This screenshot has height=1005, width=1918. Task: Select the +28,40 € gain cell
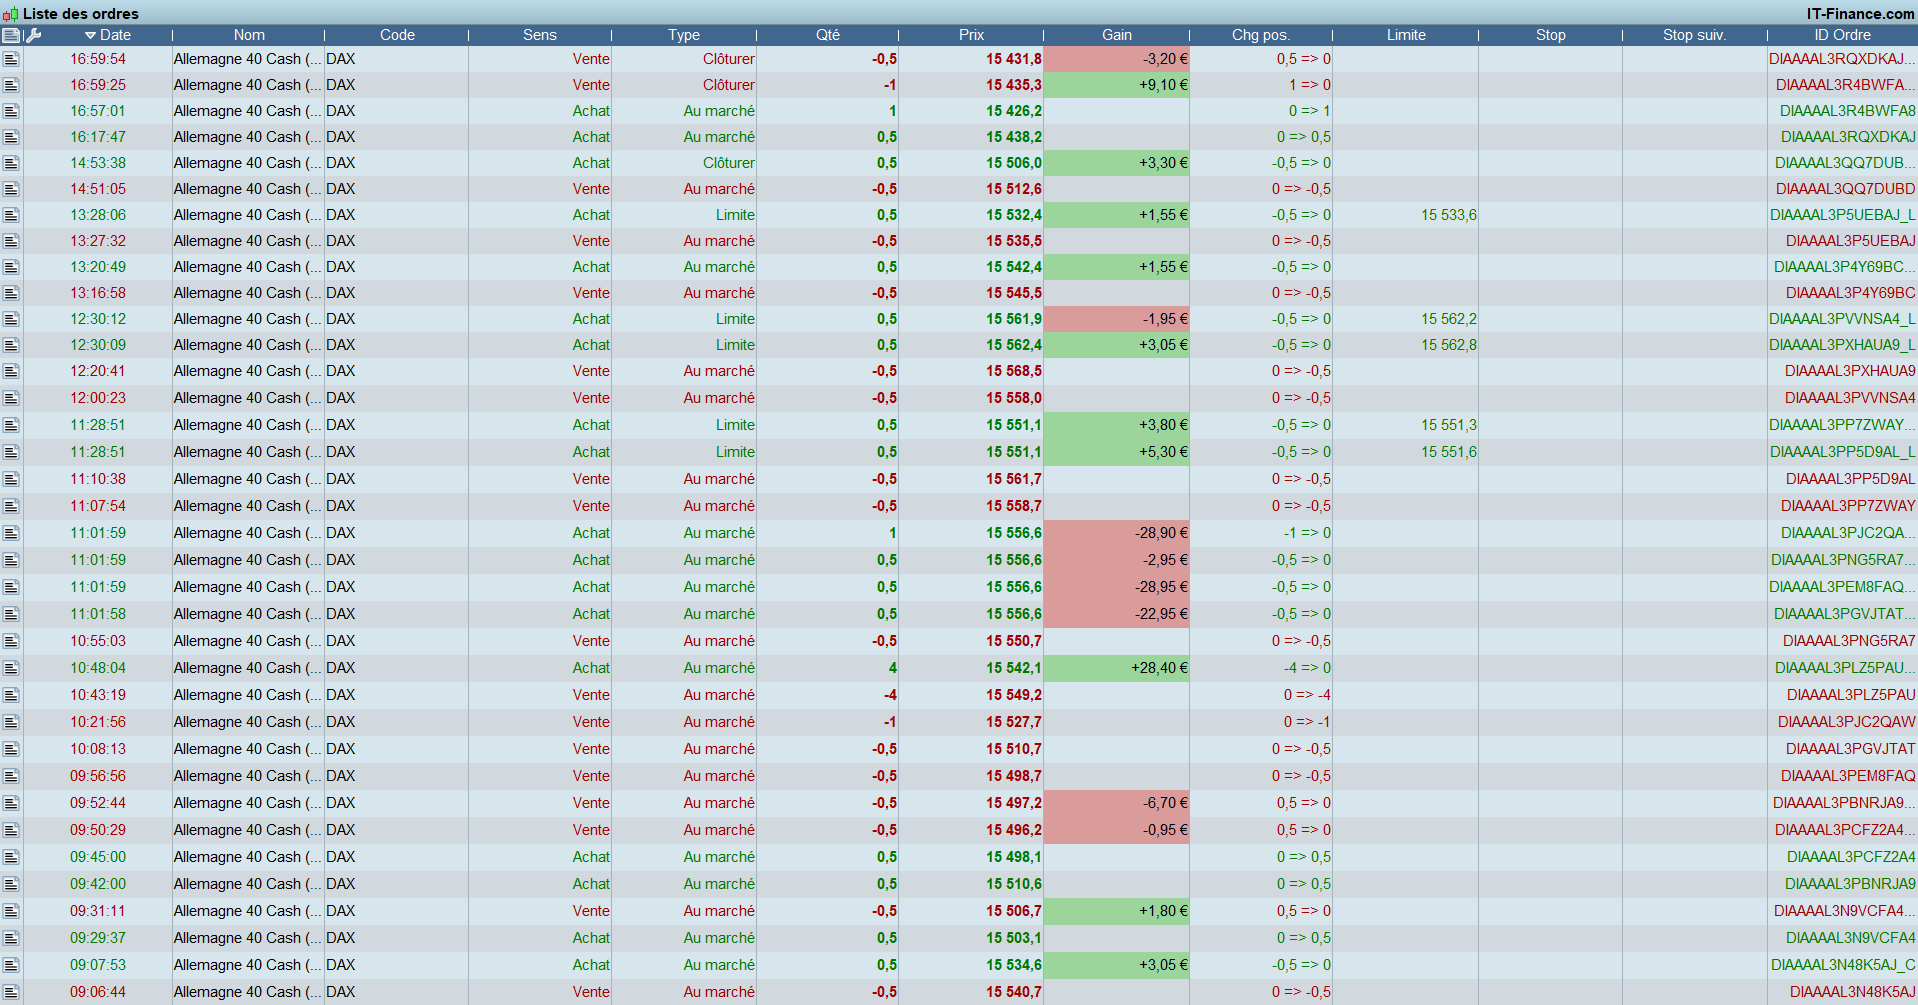point(1117,668)
